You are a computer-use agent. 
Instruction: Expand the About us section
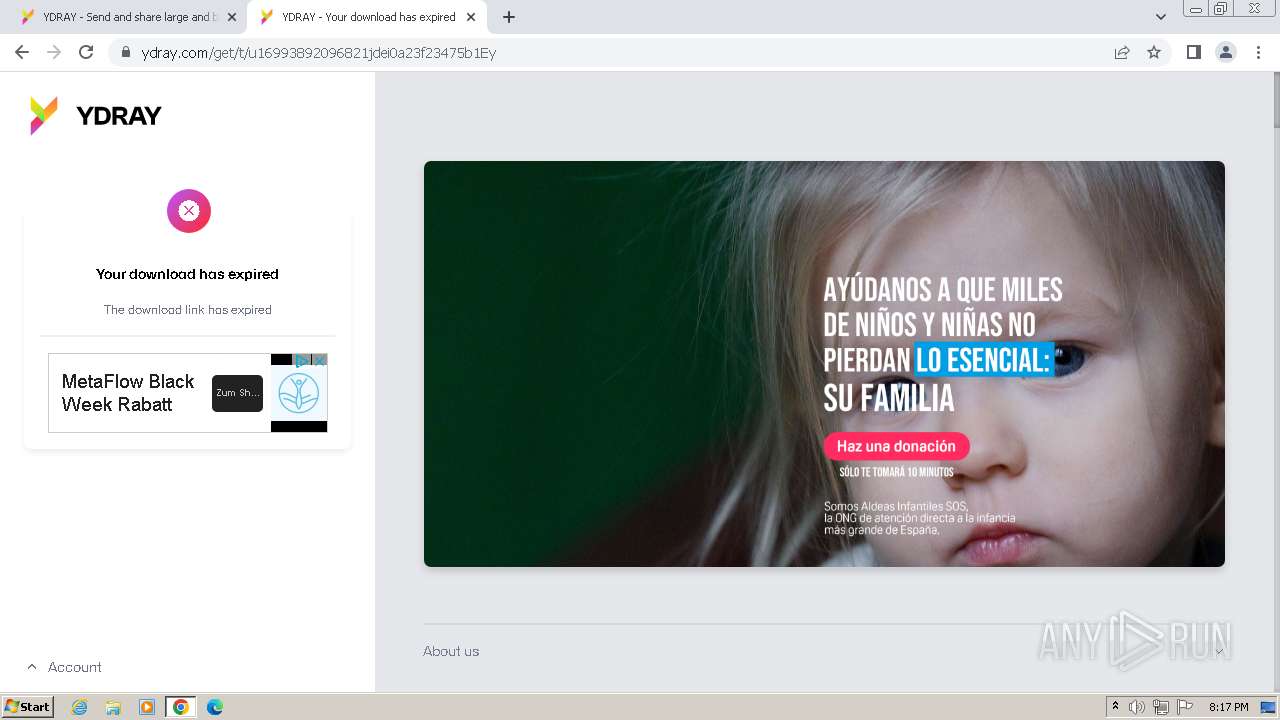pyautogui.click(x=824, y=651)
